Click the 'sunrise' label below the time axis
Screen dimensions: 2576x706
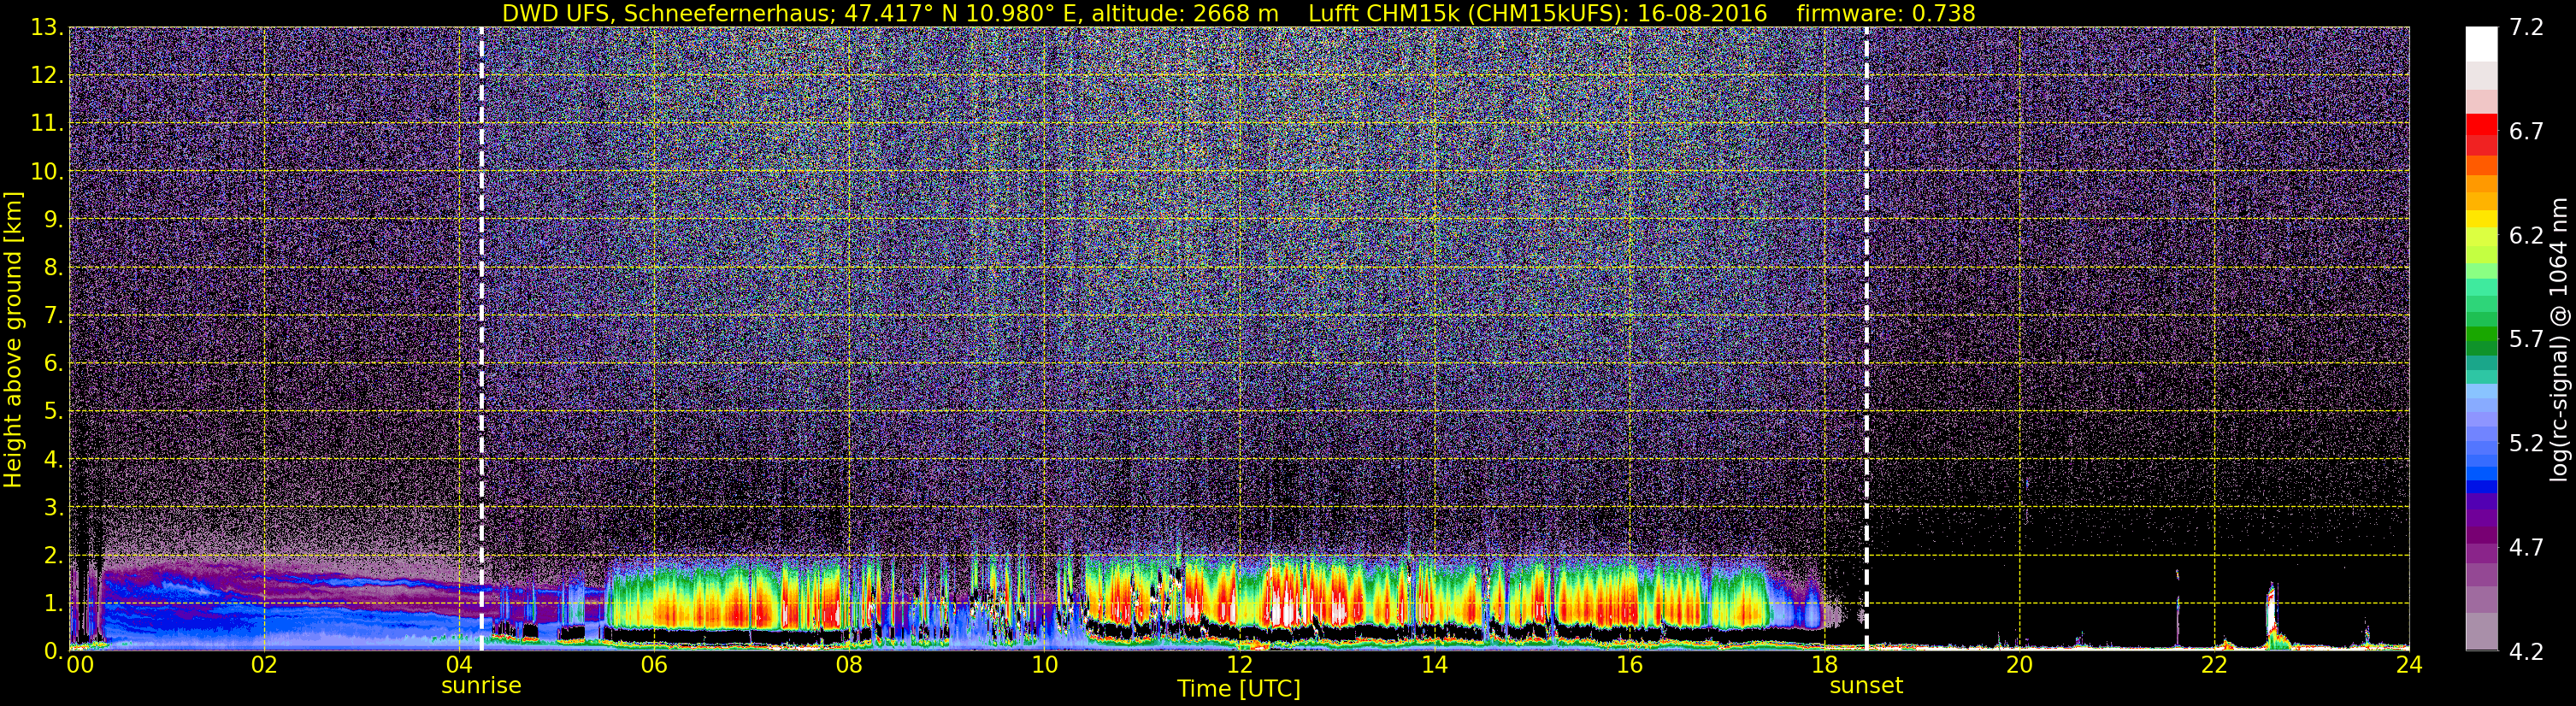click(x=481, y=686)
